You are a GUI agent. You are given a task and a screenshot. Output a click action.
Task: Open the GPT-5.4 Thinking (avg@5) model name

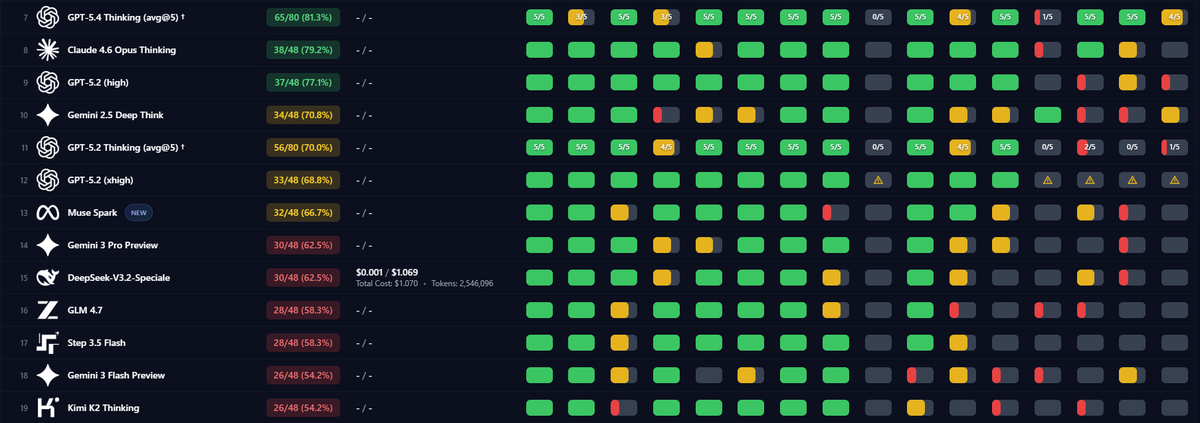(126, 17)
